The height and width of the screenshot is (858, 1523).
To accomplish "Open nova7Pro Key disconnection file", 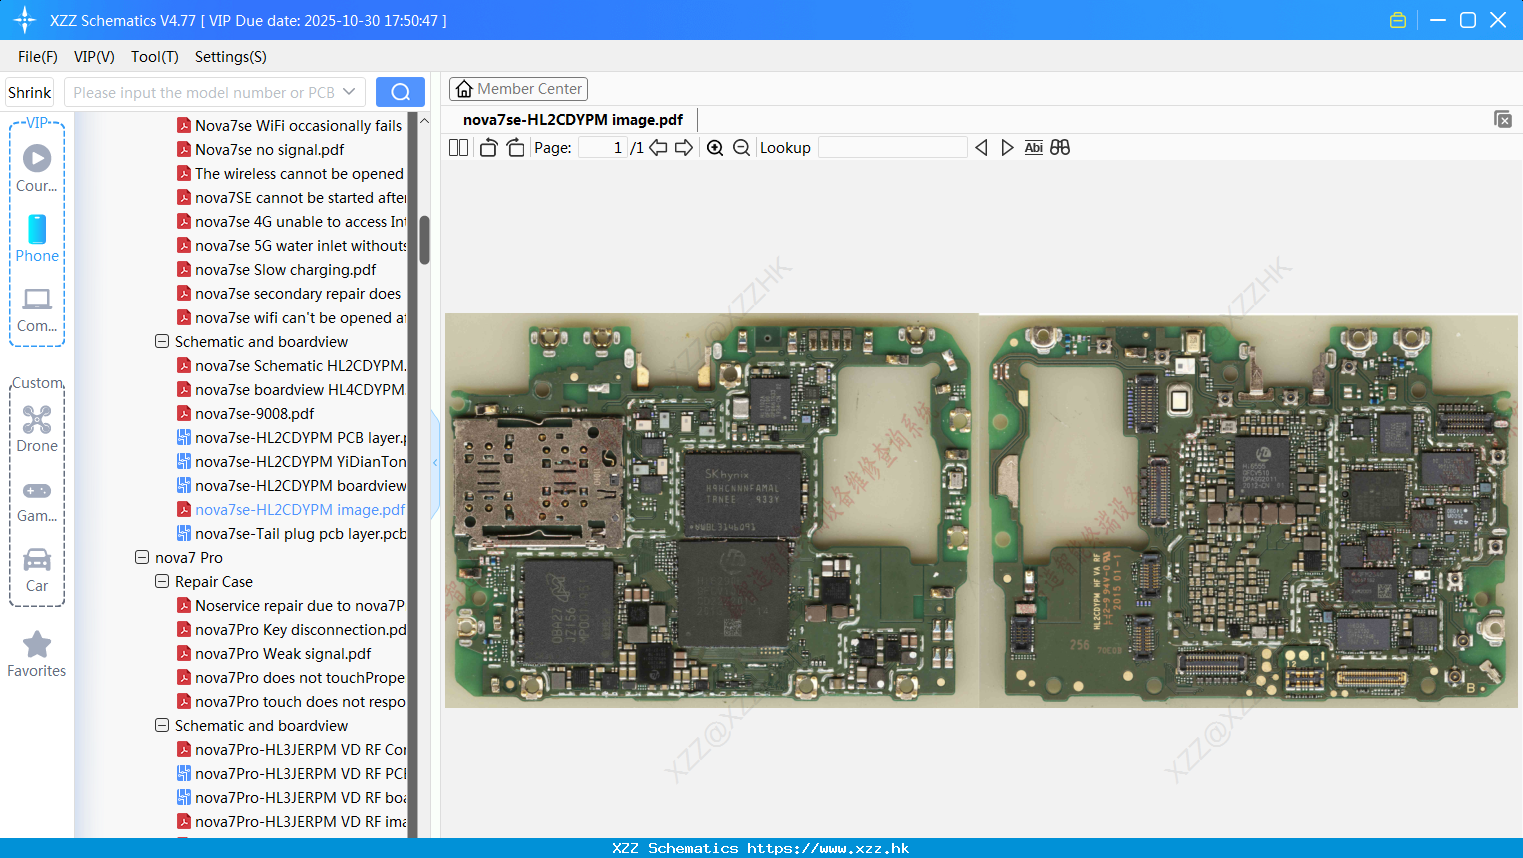I will [x=299, y=629].
